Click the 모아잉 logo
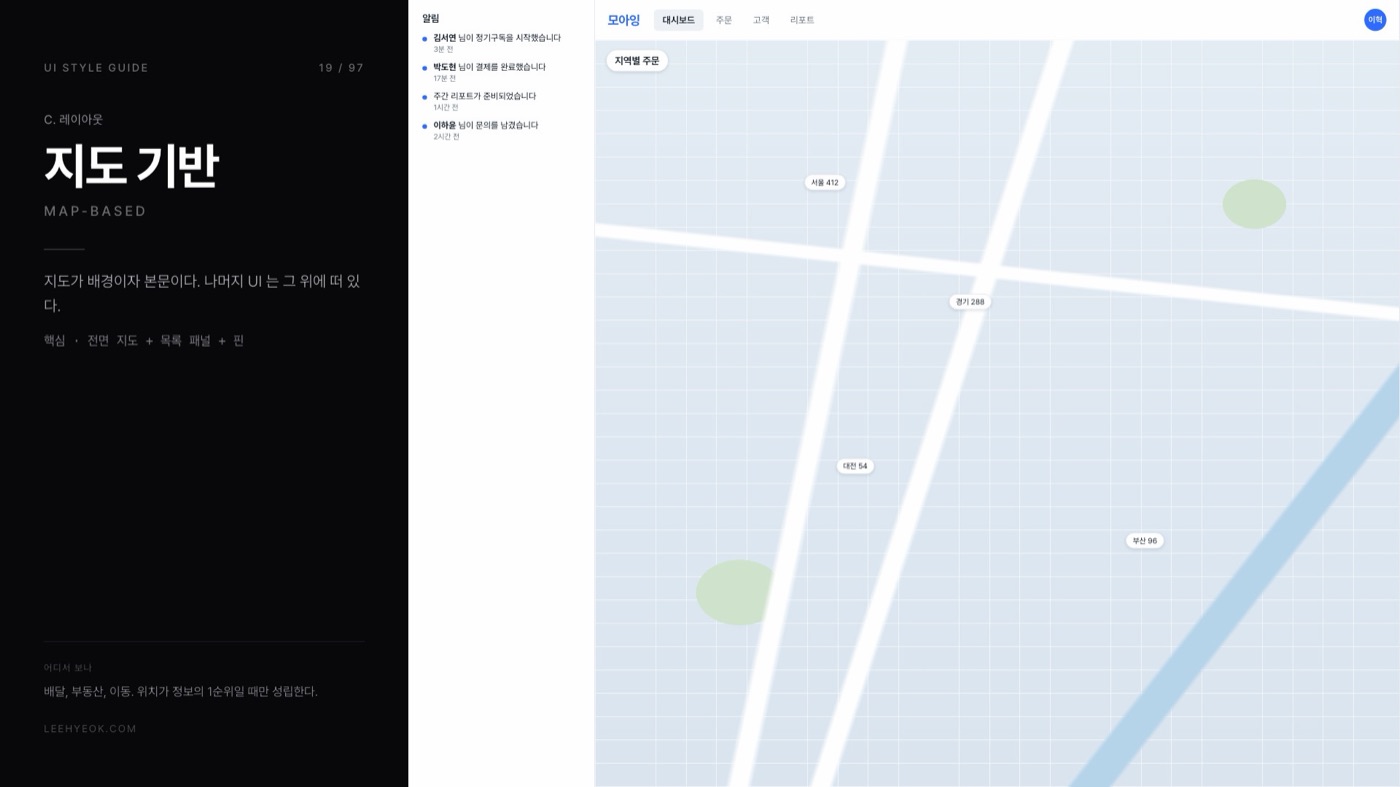This screenshot has width=1400, height=787. pos(623,20)
